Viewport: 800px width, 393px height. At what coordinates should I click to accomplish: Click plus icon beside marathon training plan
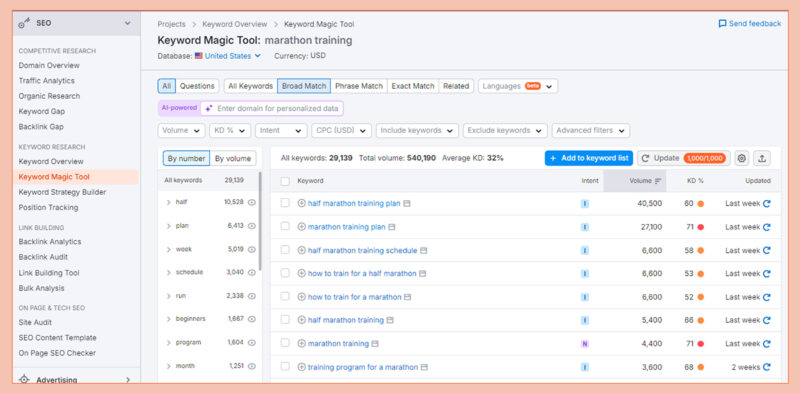(x=302, y=227)
